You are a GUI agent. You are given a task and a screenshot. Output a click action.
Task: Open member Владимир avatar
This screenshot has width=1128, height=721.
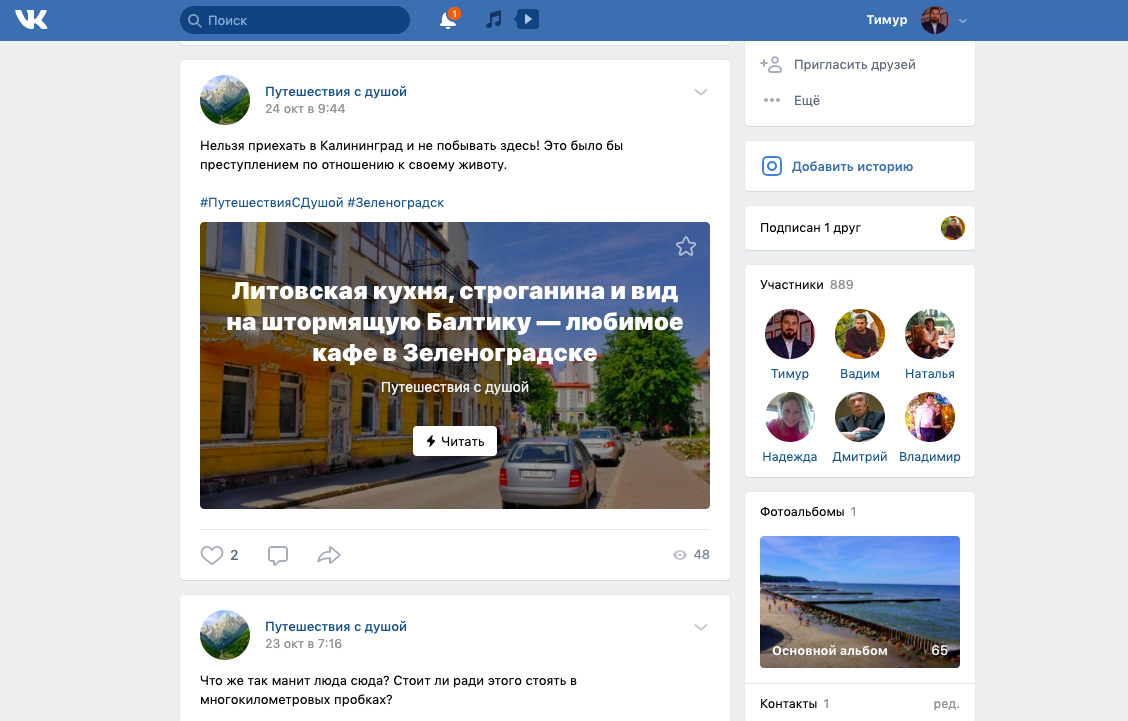[x=929, y=417]
